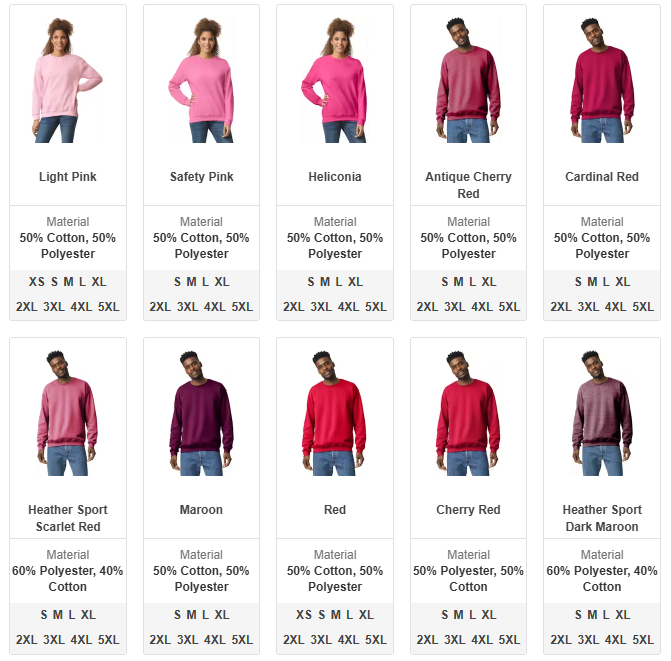This screenshot has width=671, height=661.
Task: View the Antique Cherry Red sweatshirt photo
Action: click(x=468, y=80)
